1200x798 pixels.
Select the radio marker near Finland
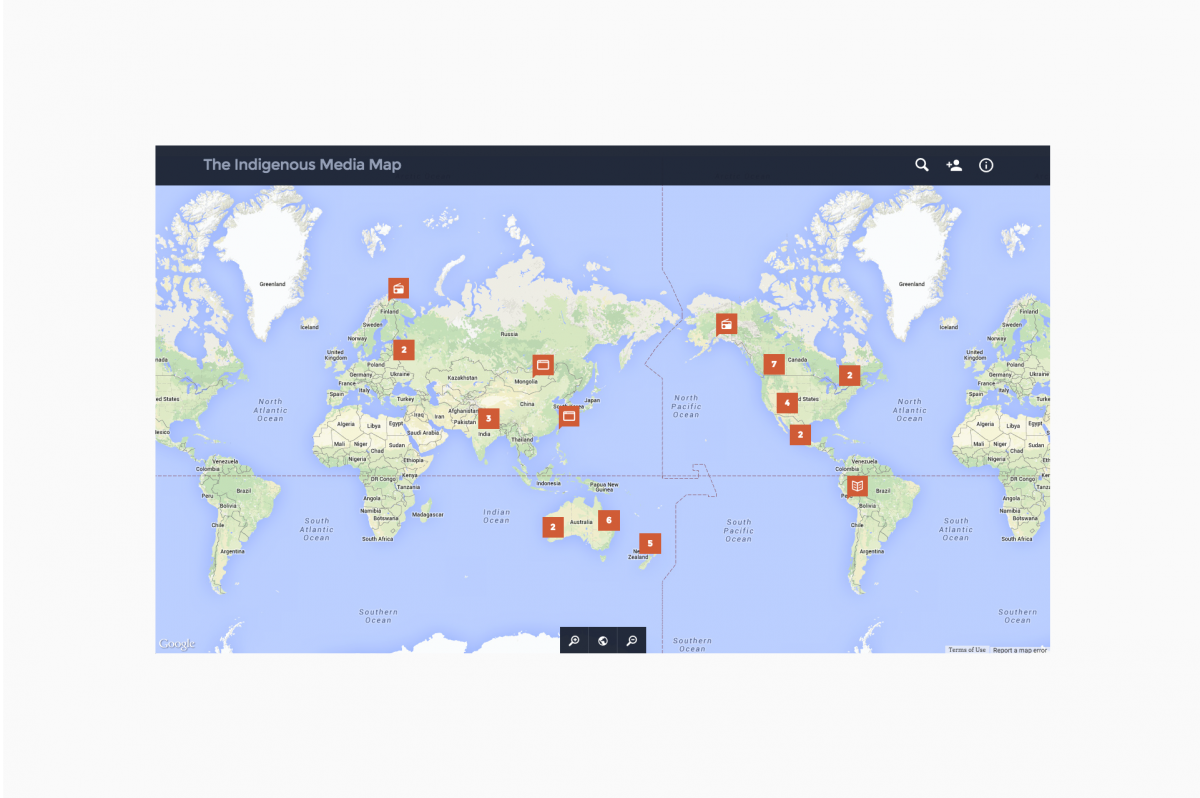coord(398,289)
